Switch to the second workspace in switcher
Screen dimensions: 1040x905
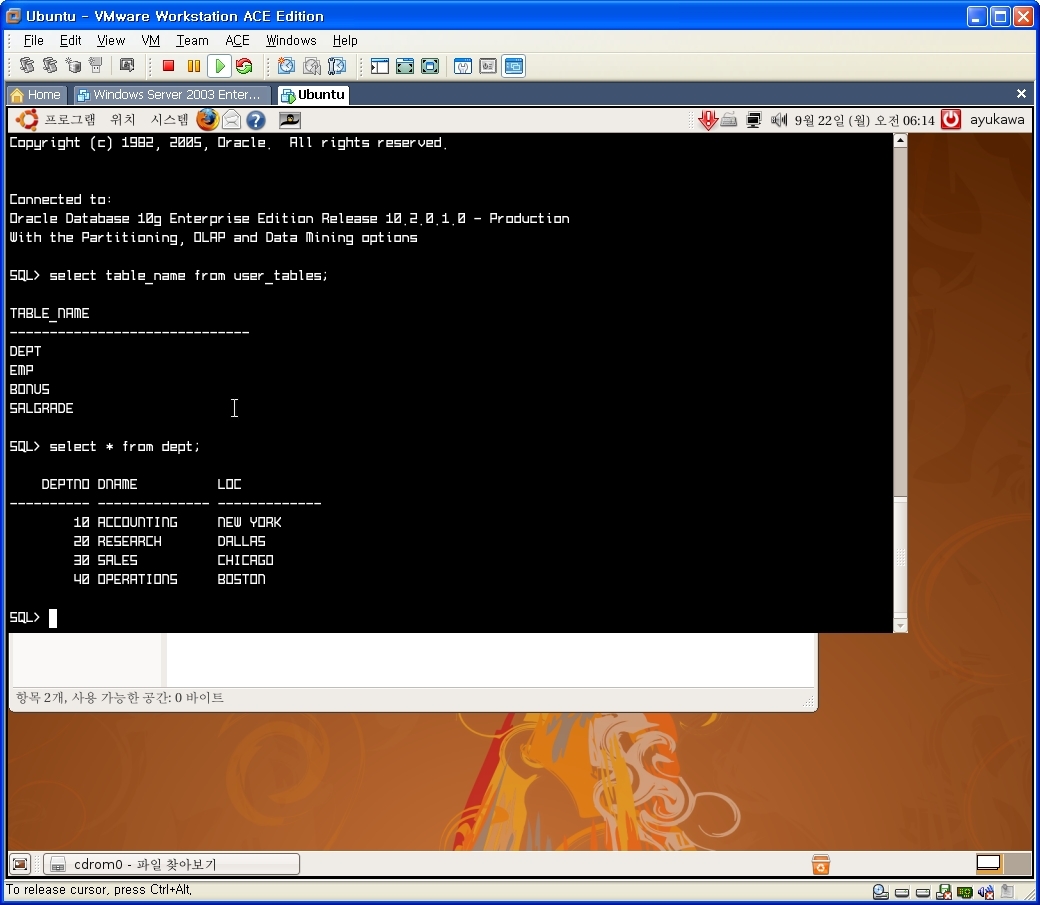tap(1015, 863)
